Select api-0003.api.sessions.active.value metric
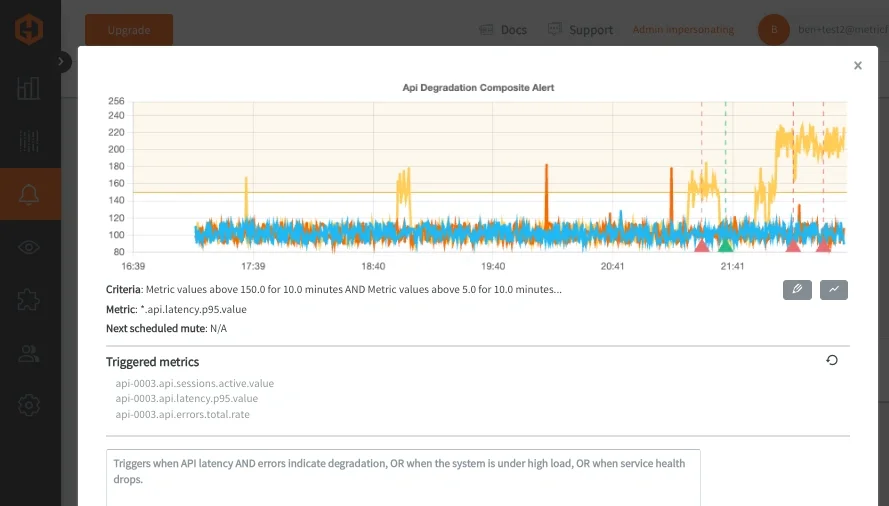 194,383
